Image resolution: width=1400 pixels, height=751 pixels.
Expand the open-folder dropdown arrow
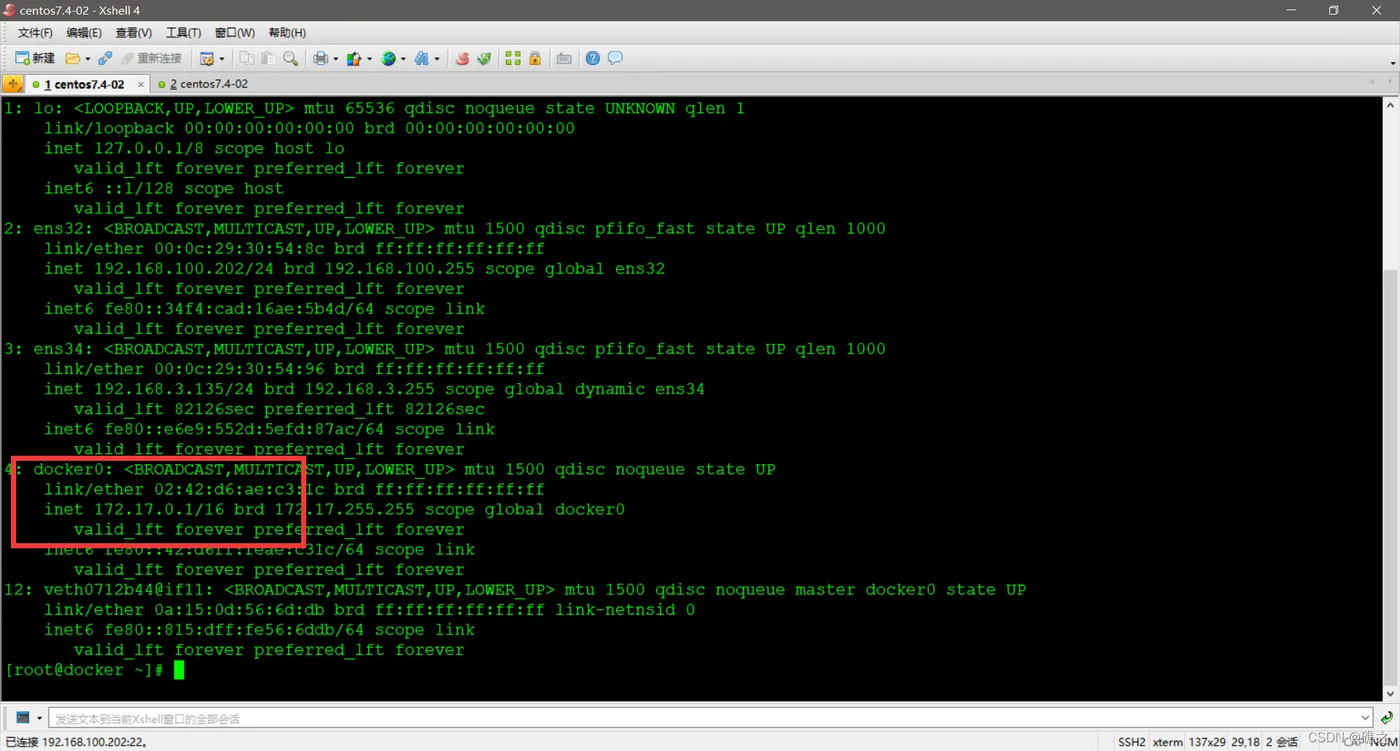(87, 59)
